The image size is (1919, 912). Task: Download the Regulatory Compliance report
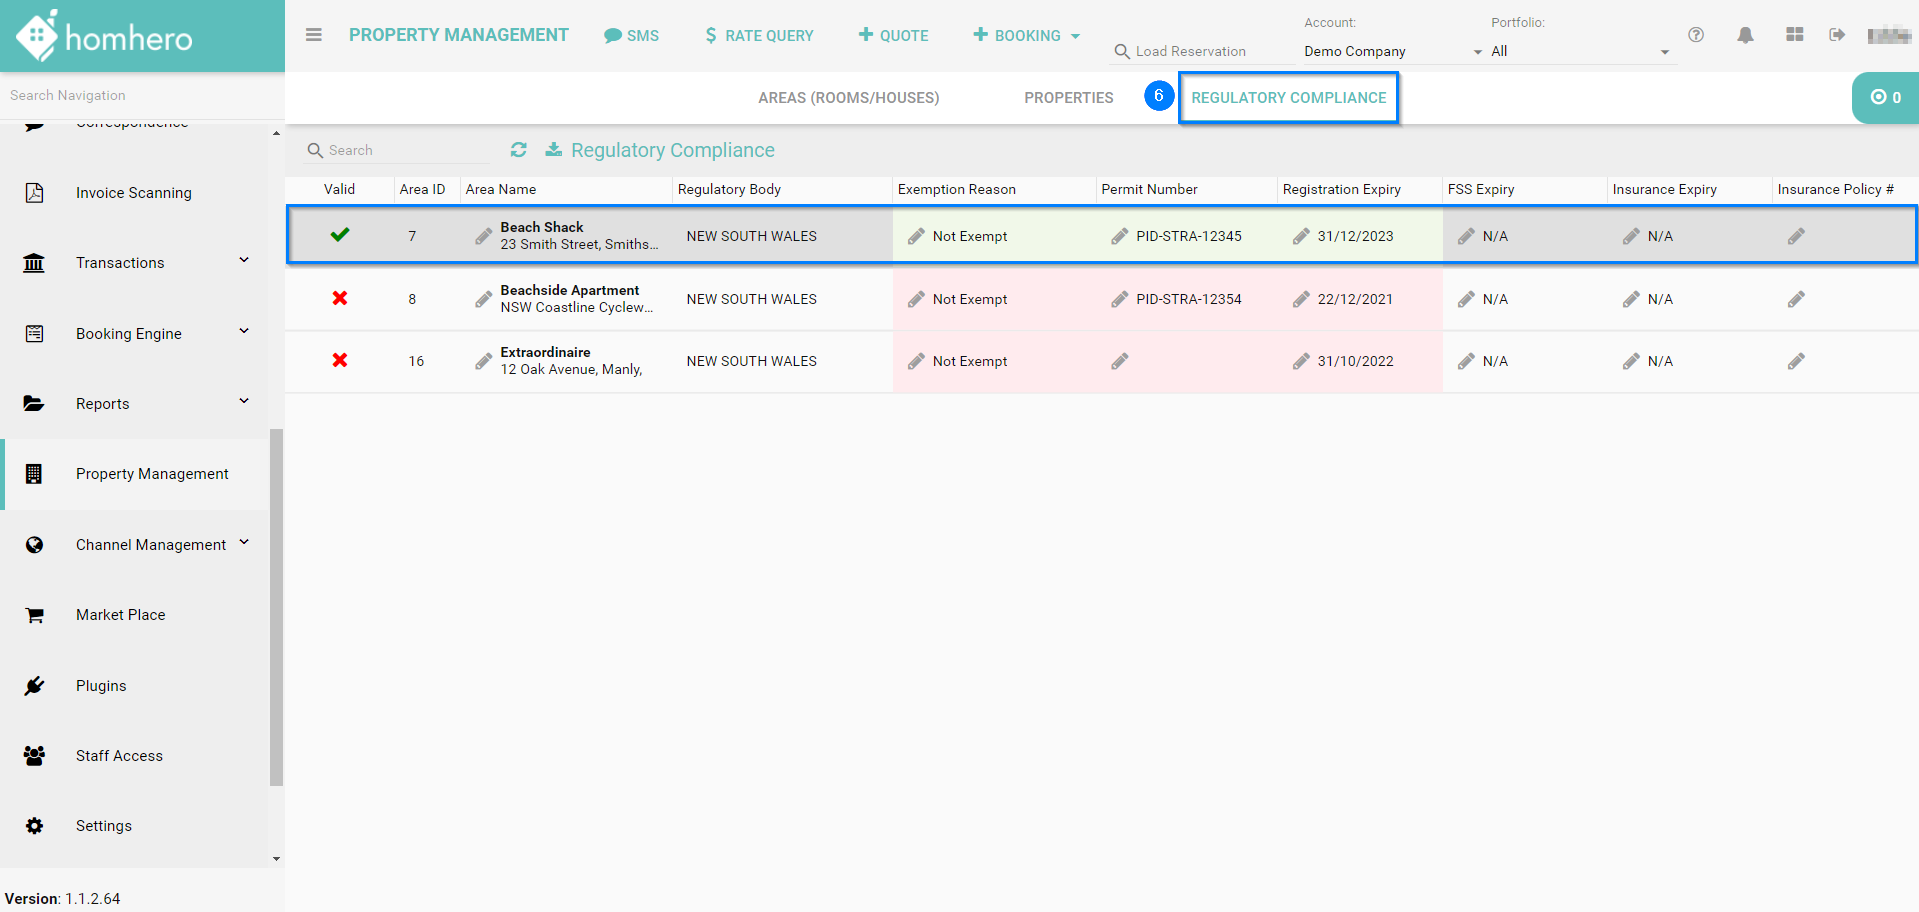[553, 150]
